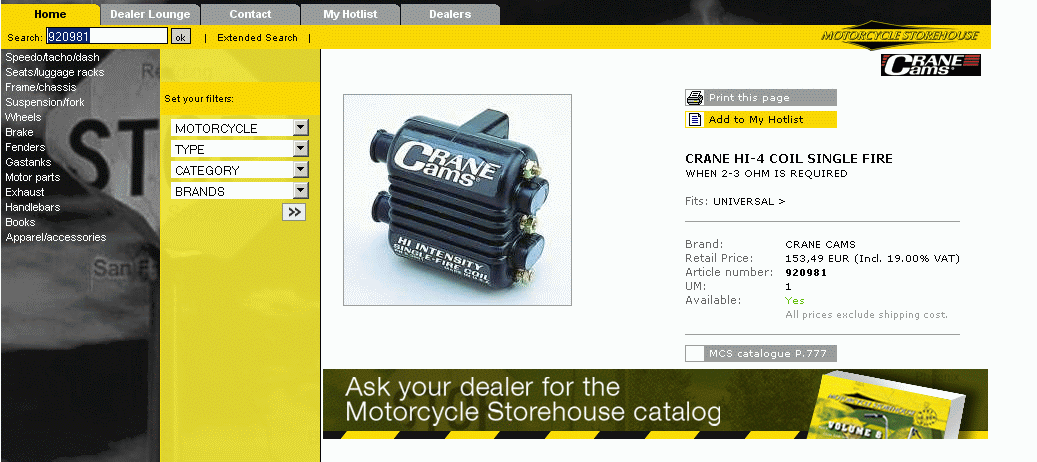Viewport: 1037px width, 462px height.
Task: Select the Exhaust category in sidebar
Action: [25, 192]
